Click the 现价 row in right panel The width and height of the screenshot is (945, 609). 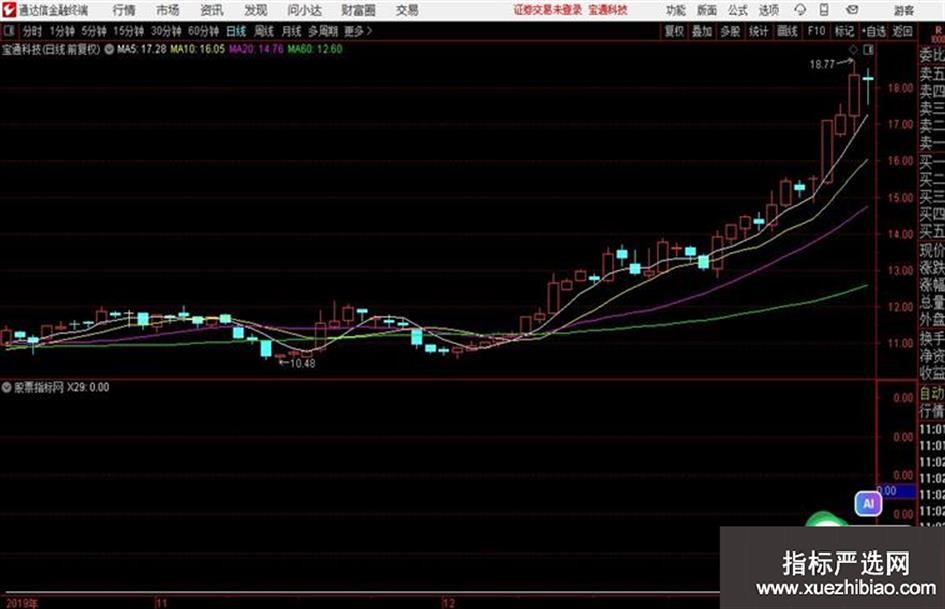tap(932, 250)
